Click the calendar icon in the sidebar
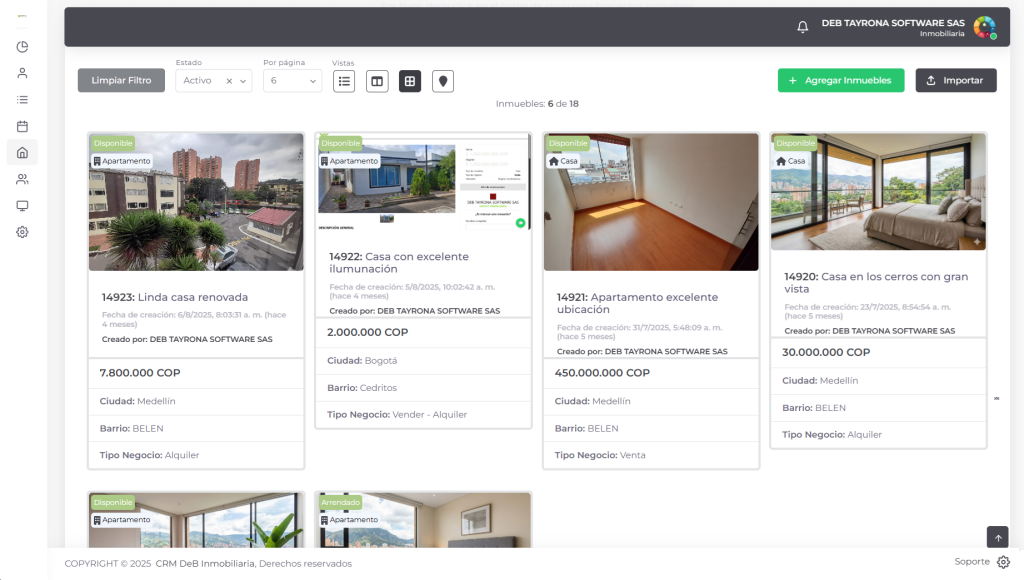Screen dimensions: 1024x580 coord(22,126)
